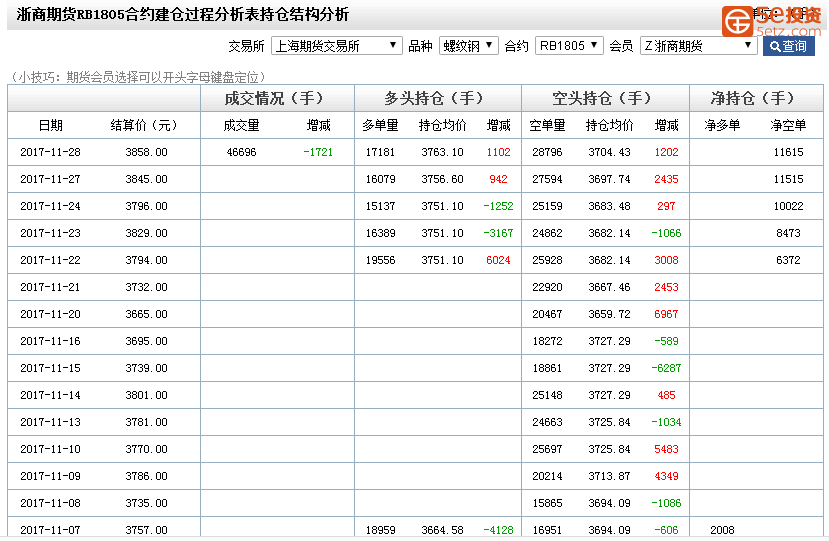Click long average price 3763.10
The image size is (829, 541).
pos(443,152)
